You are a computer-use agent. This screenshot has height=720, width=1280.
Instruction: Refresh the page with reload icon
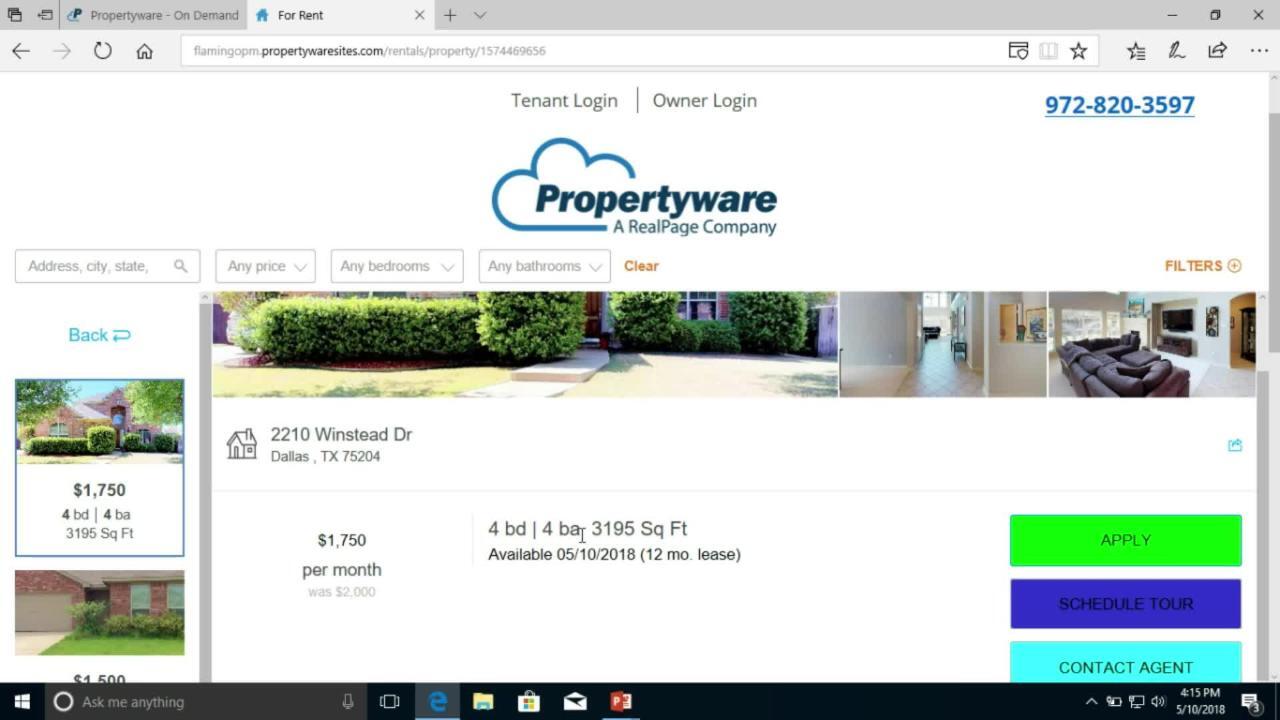(x=103, y=51)
